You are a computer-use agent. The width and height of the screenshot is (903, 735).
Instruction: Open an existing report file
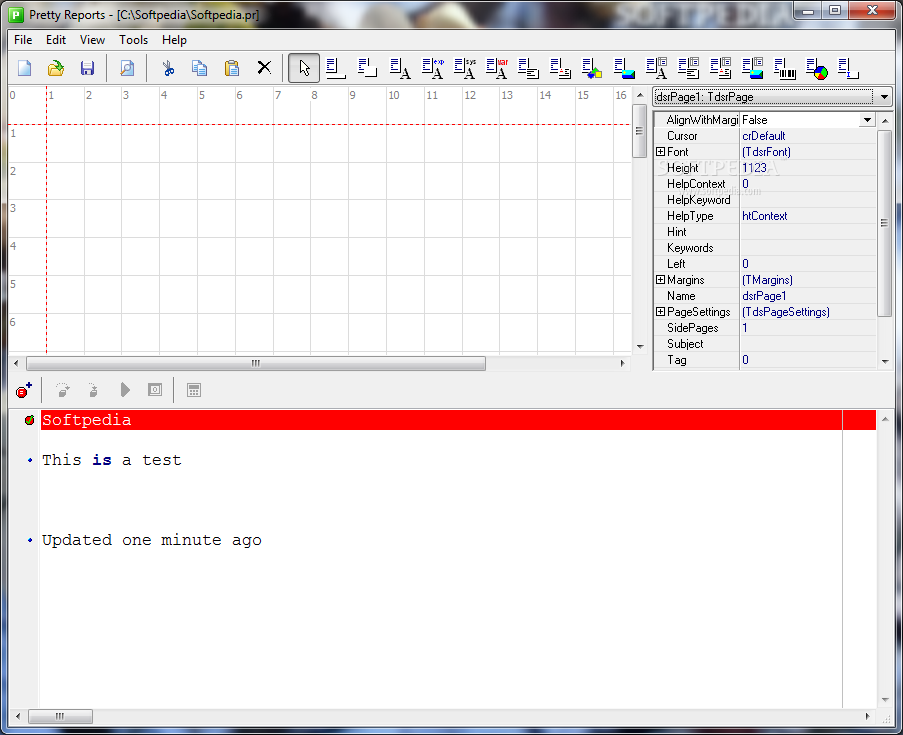click(x=56, y=69)
